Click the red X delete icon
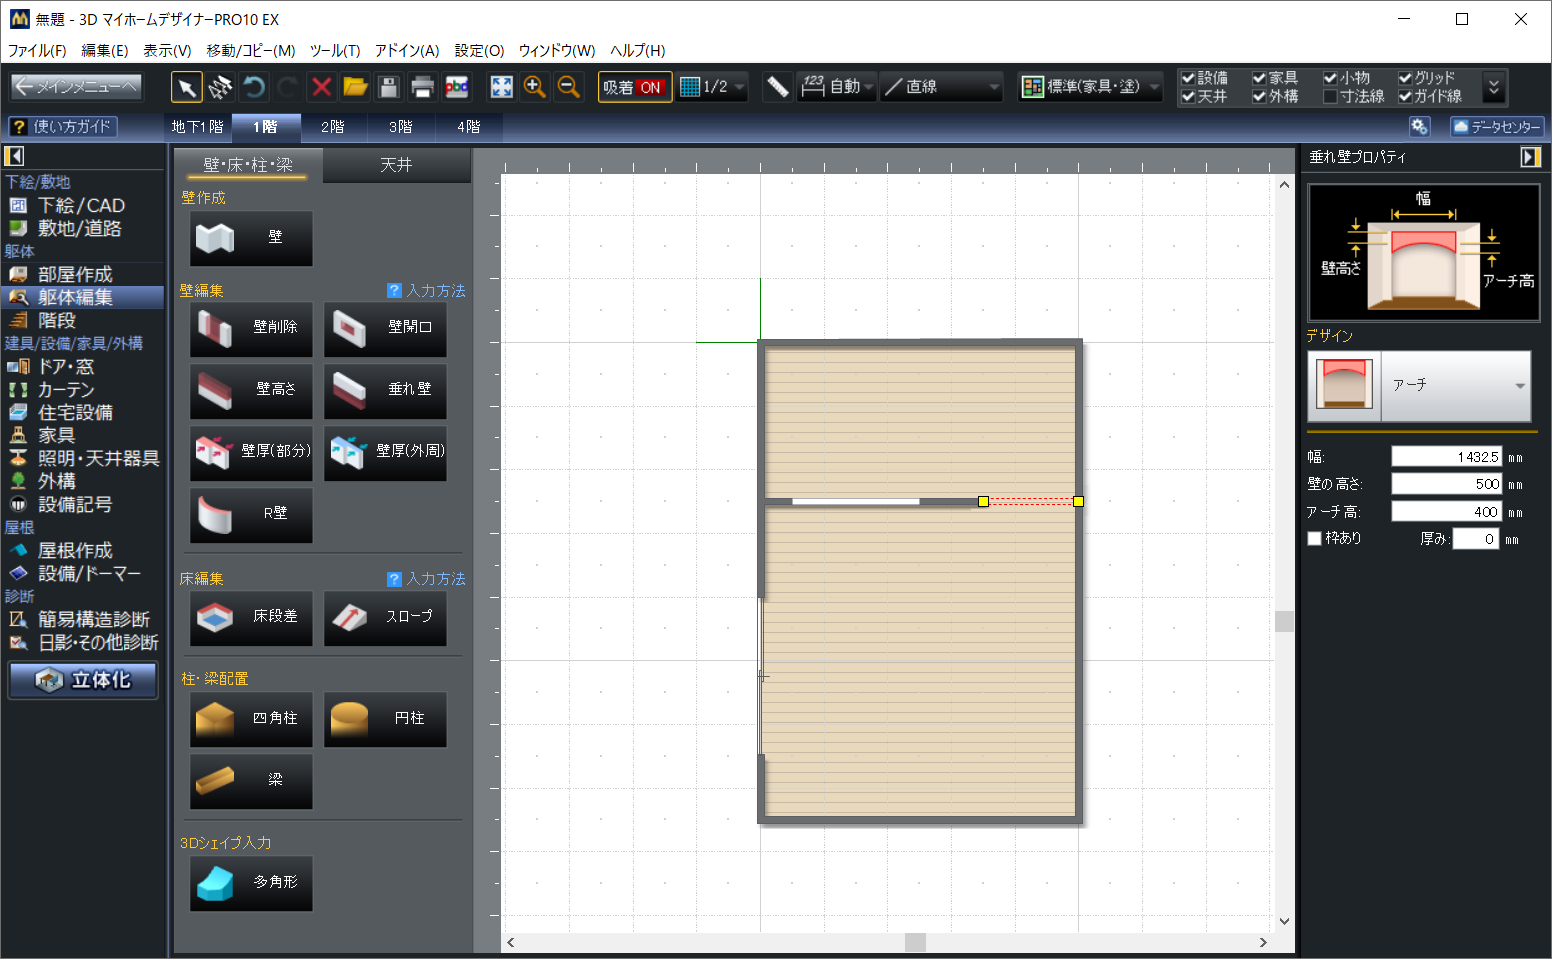1552x959 pixels. [321, 88]
